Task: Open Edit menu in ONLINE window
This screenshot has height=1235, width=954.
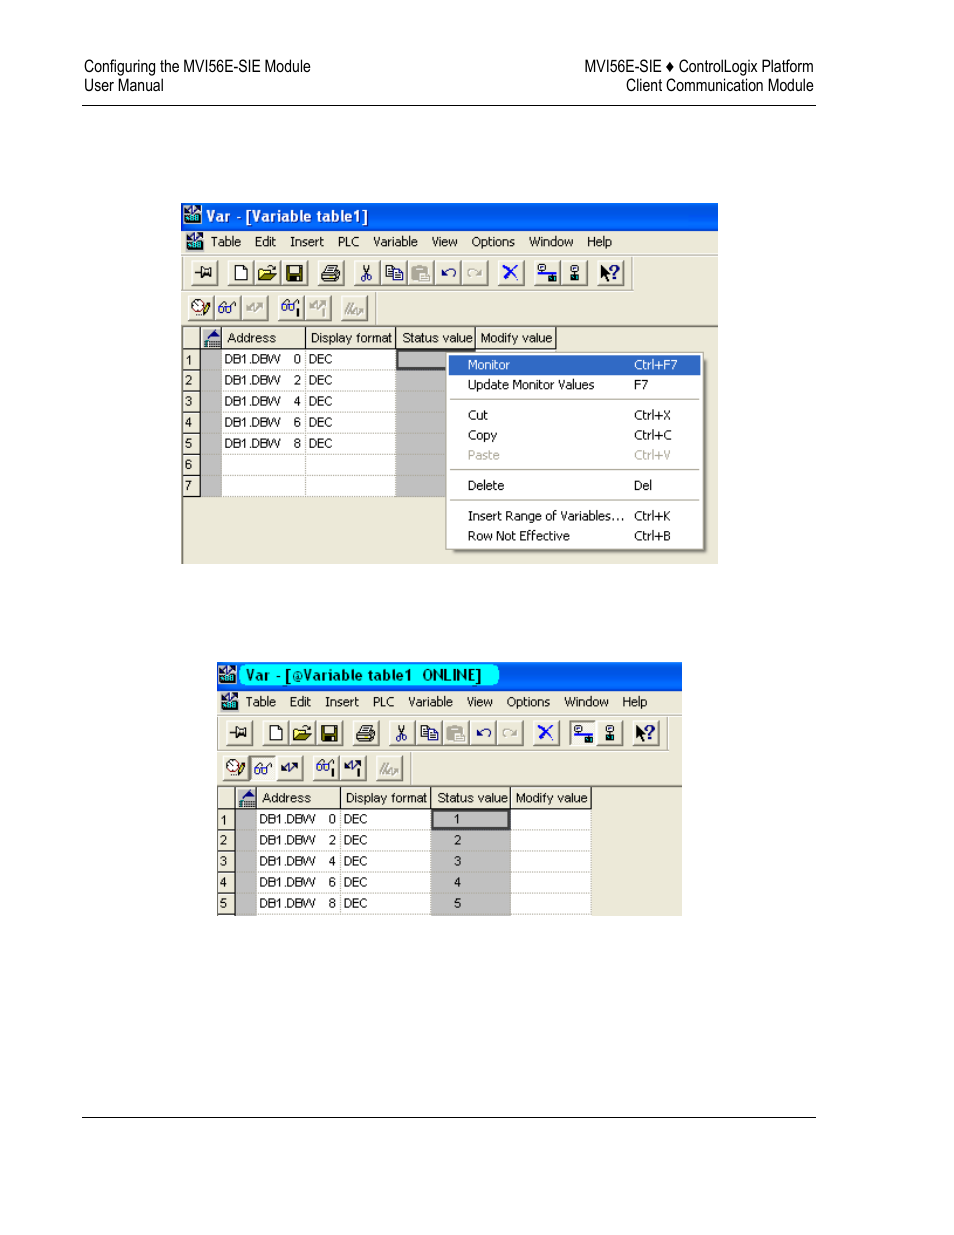Action: tap(300, 702)
